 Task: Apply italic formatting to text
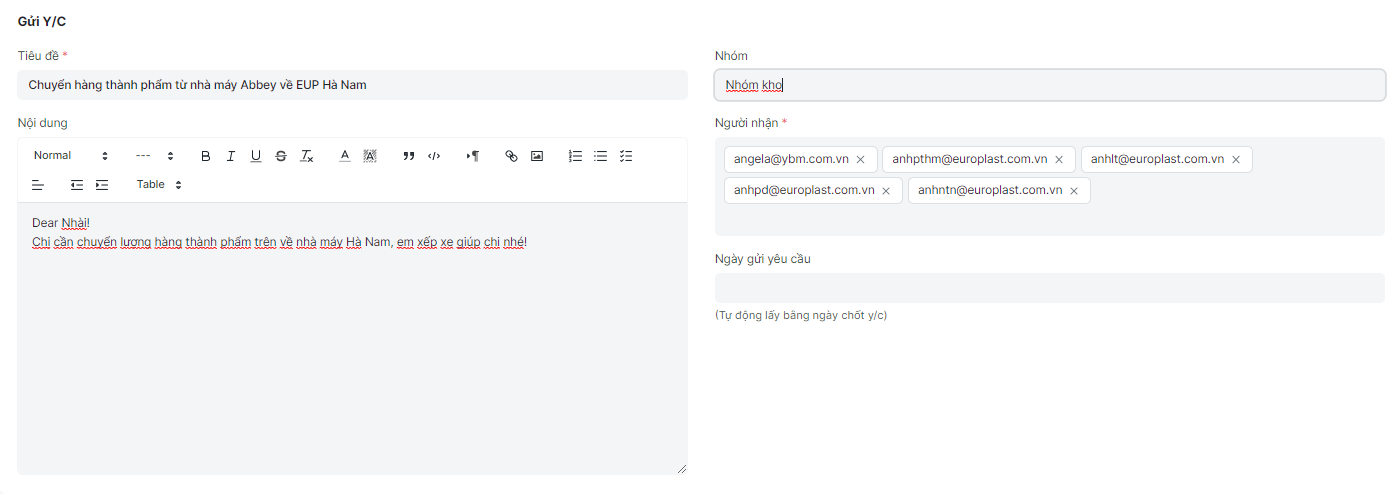pos(231,156)
